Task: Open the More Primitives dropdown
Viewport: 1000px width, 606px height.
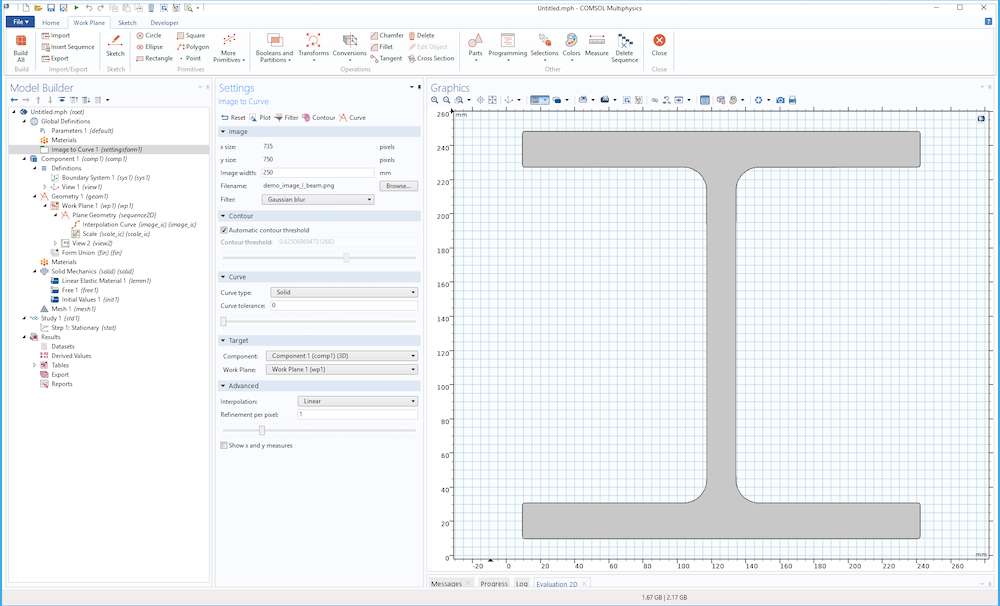Action: (x=229, y=48)
